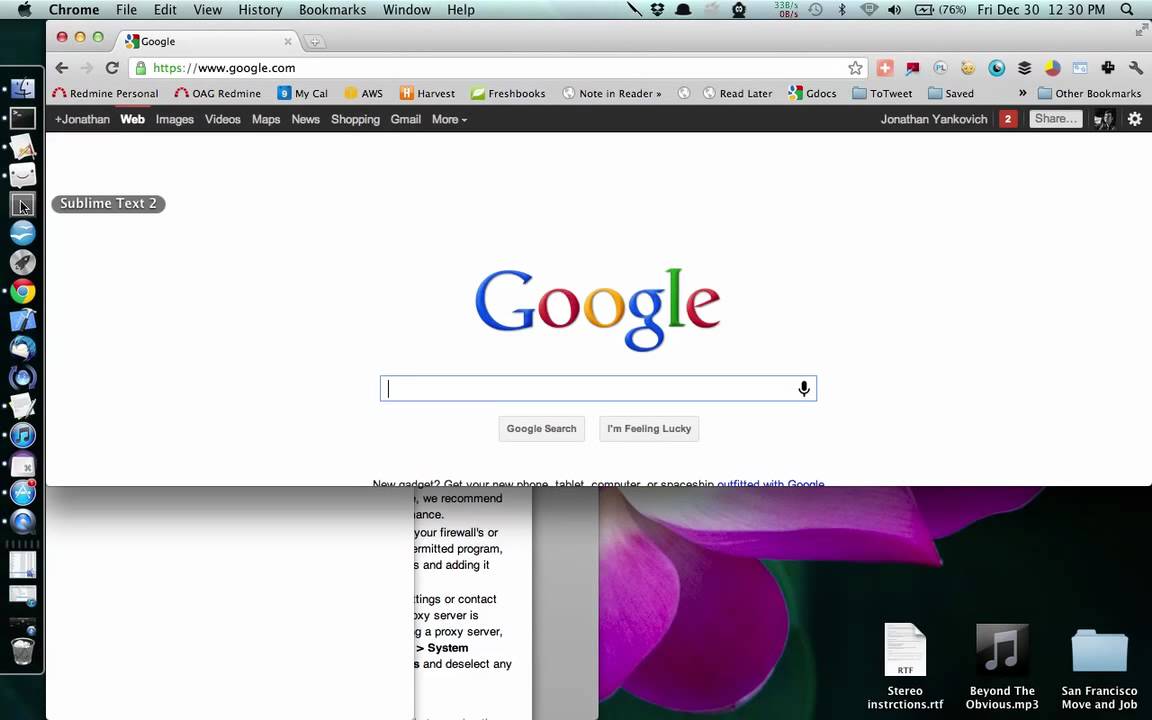Screen dimensions: 1152x720
Task: Bookmark this page with the star icon
Action: coord(855,68)
